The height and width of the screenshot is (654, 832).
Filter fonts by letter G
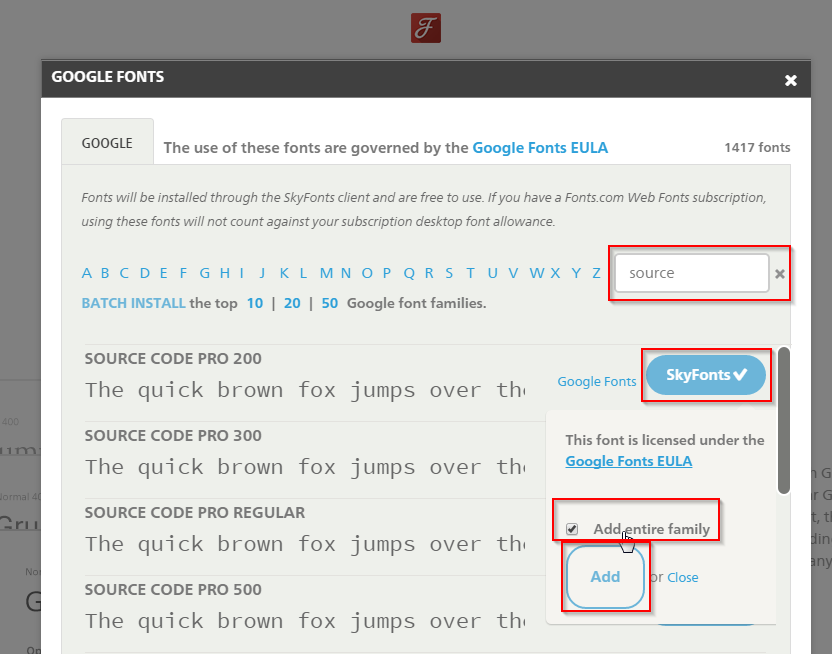(x=205, y=273)
